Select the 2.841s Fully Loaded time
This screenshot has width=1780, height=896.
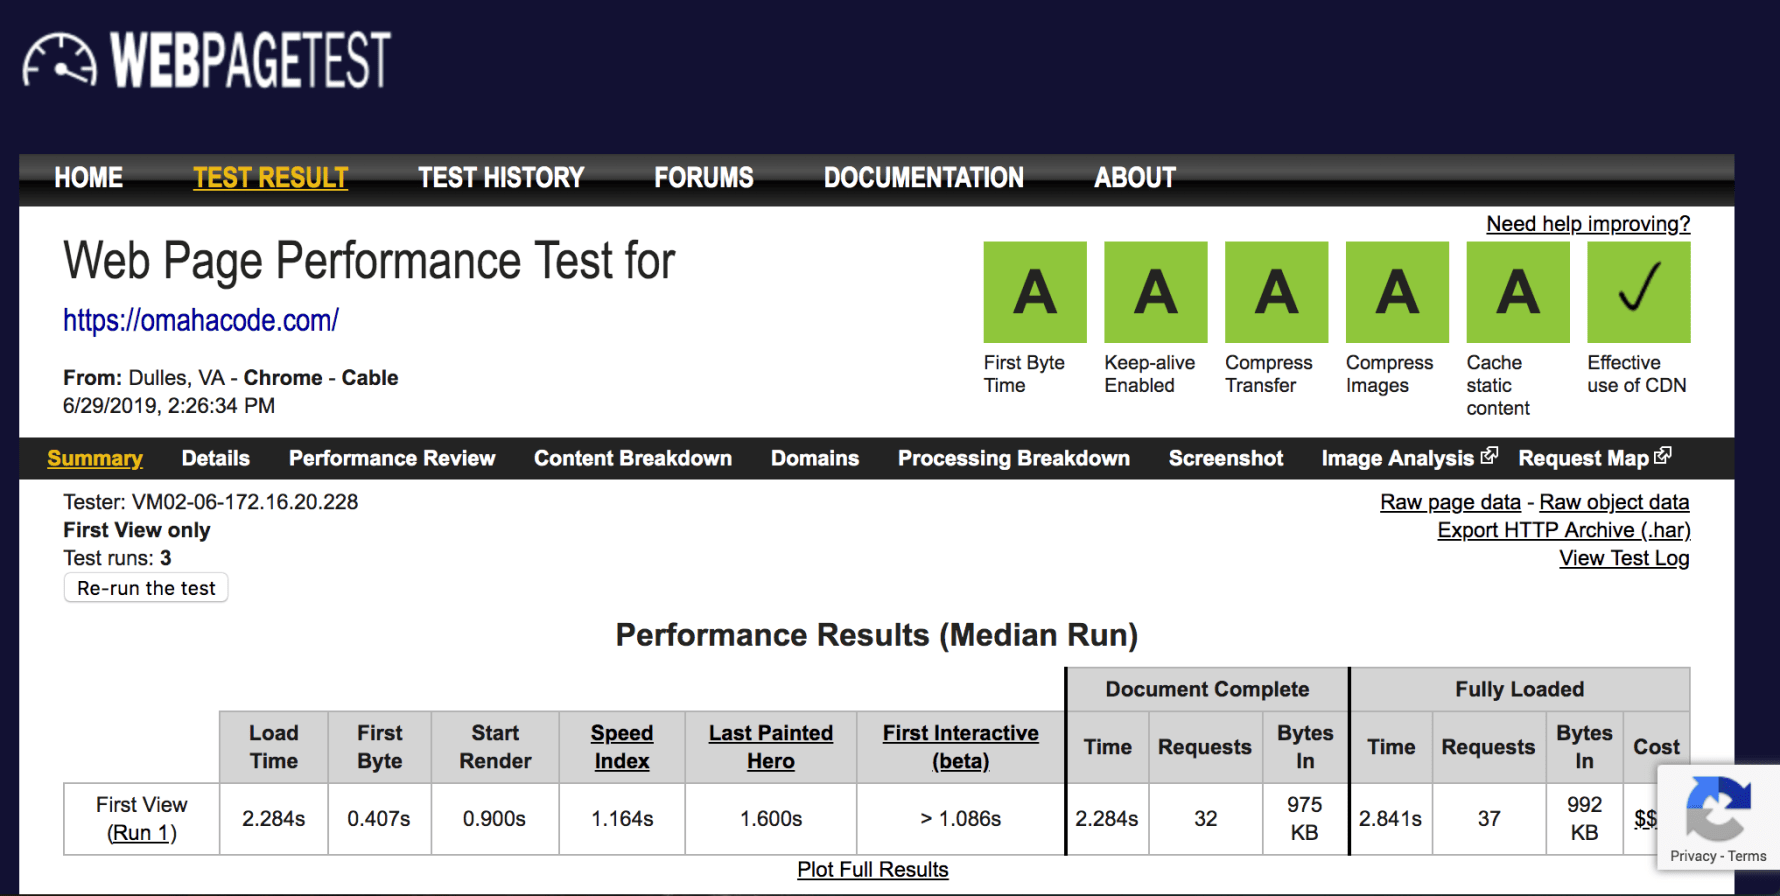[x=1391, y=819]
